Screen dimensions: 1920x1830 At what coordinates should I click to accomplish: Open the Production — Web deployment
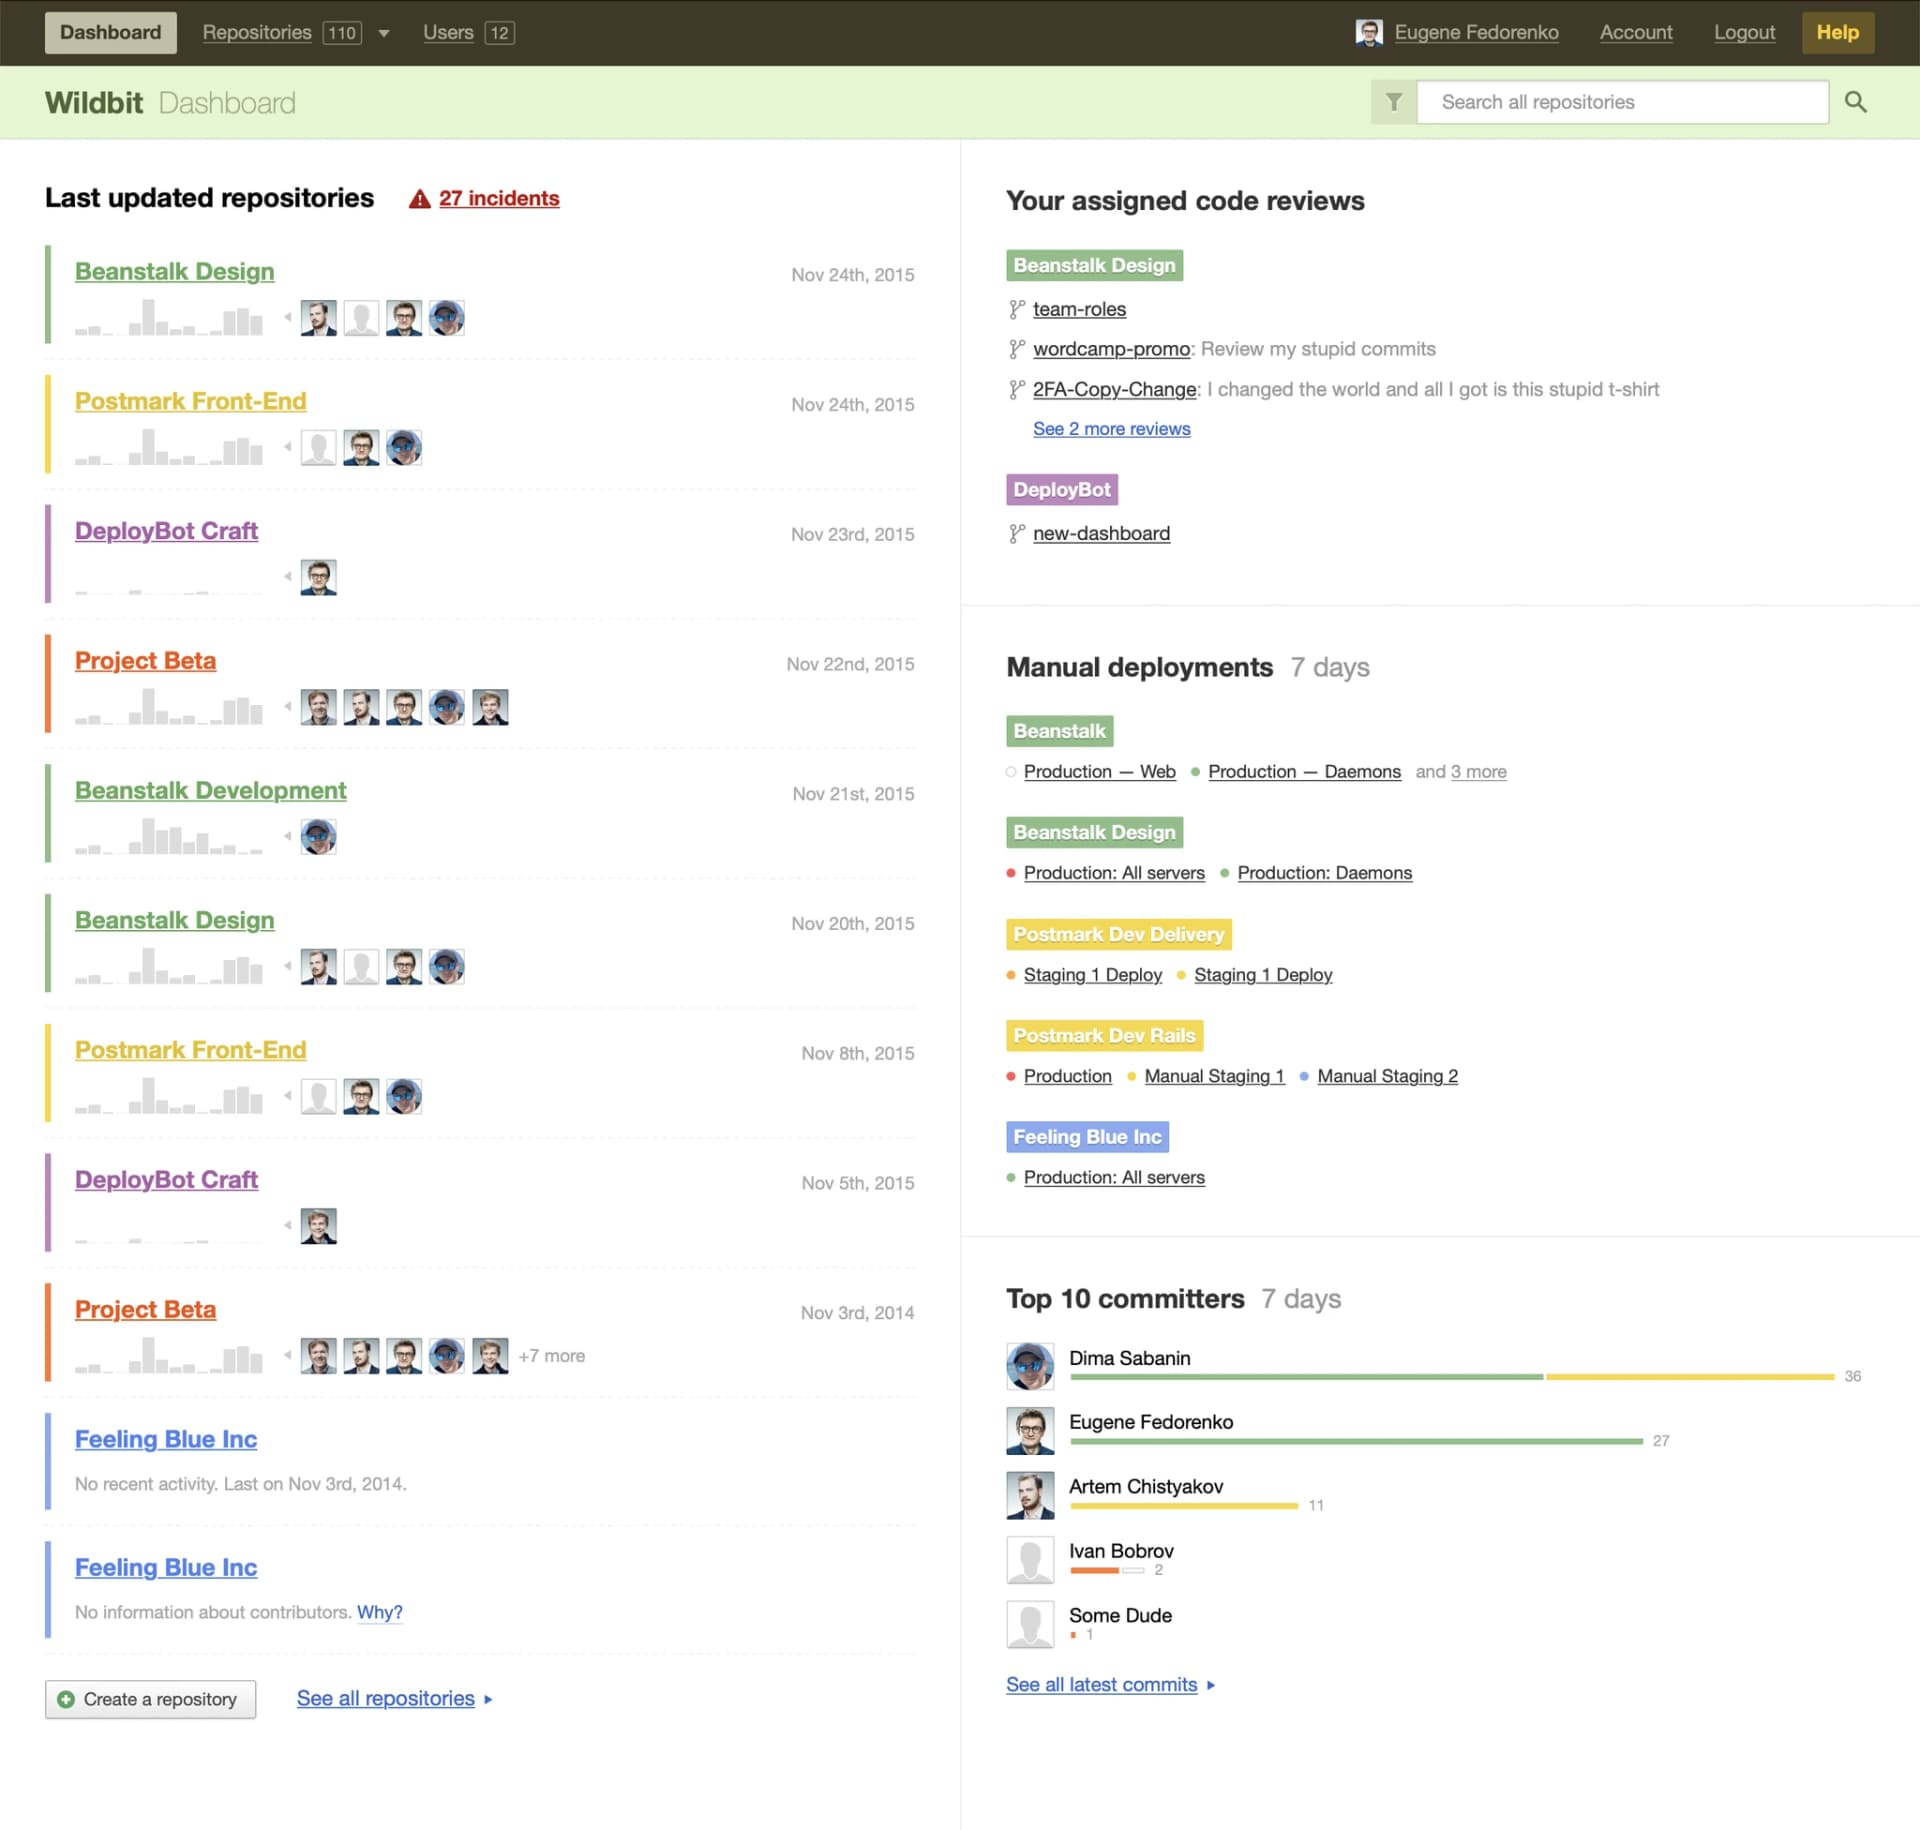tap(1100, 772)
